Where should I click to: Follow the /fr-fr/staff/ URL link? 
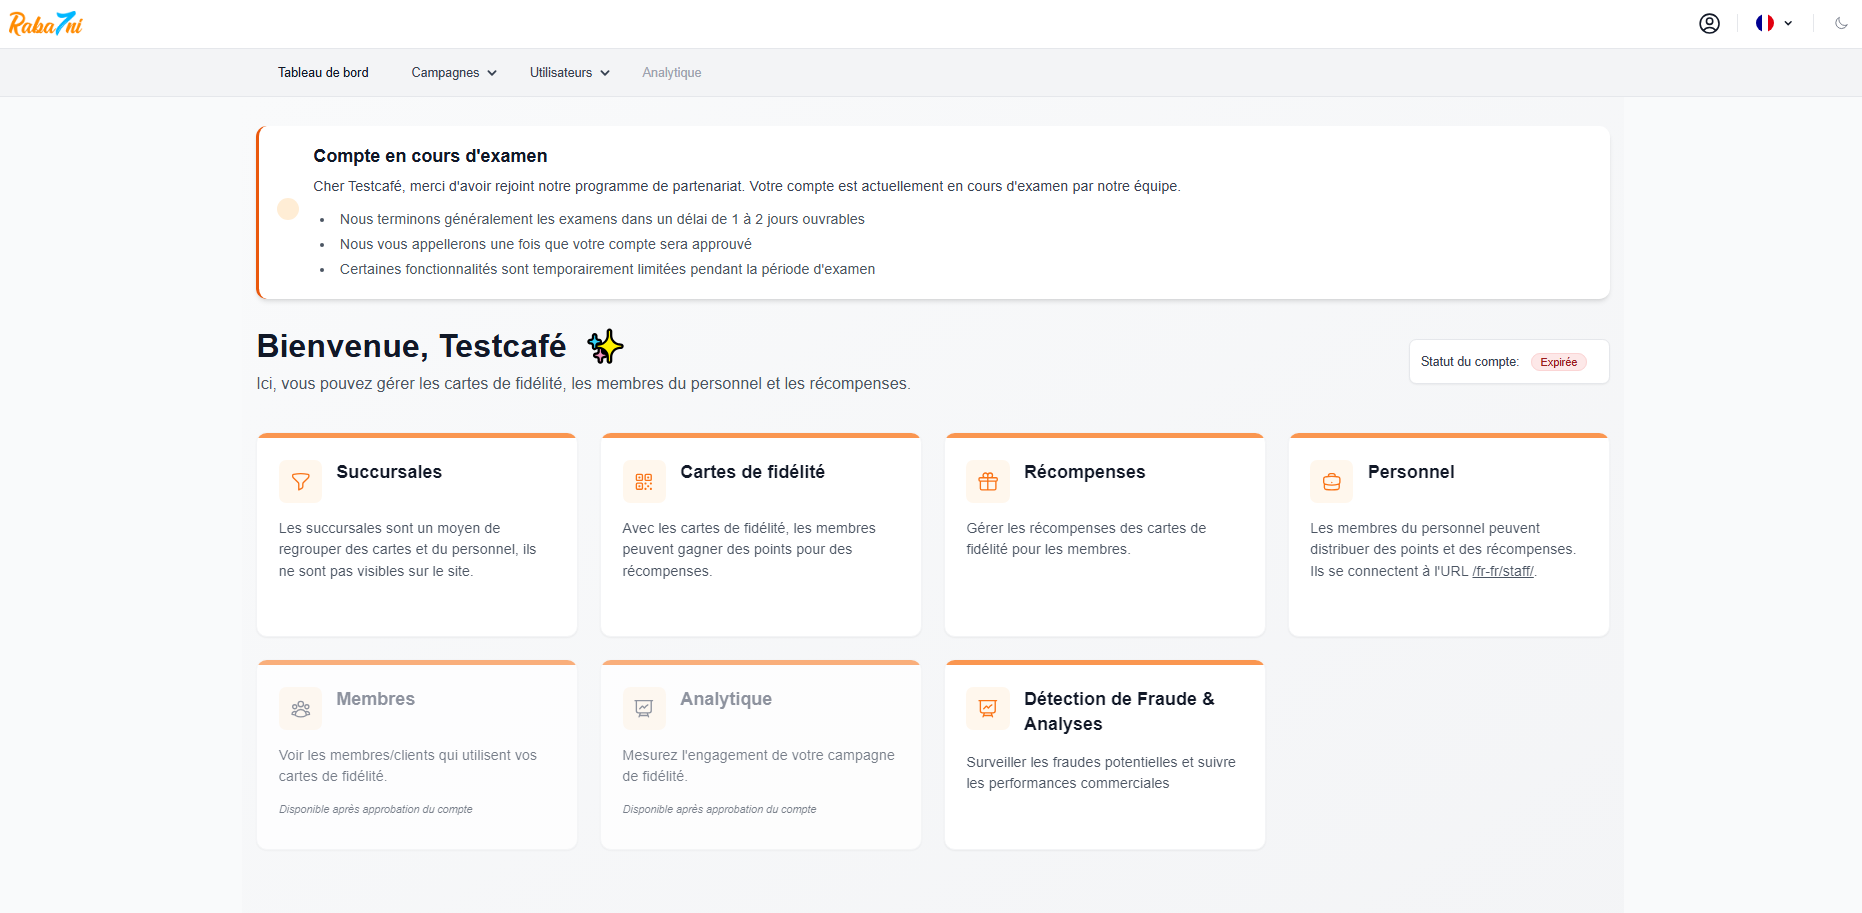tap(1502, 572)
